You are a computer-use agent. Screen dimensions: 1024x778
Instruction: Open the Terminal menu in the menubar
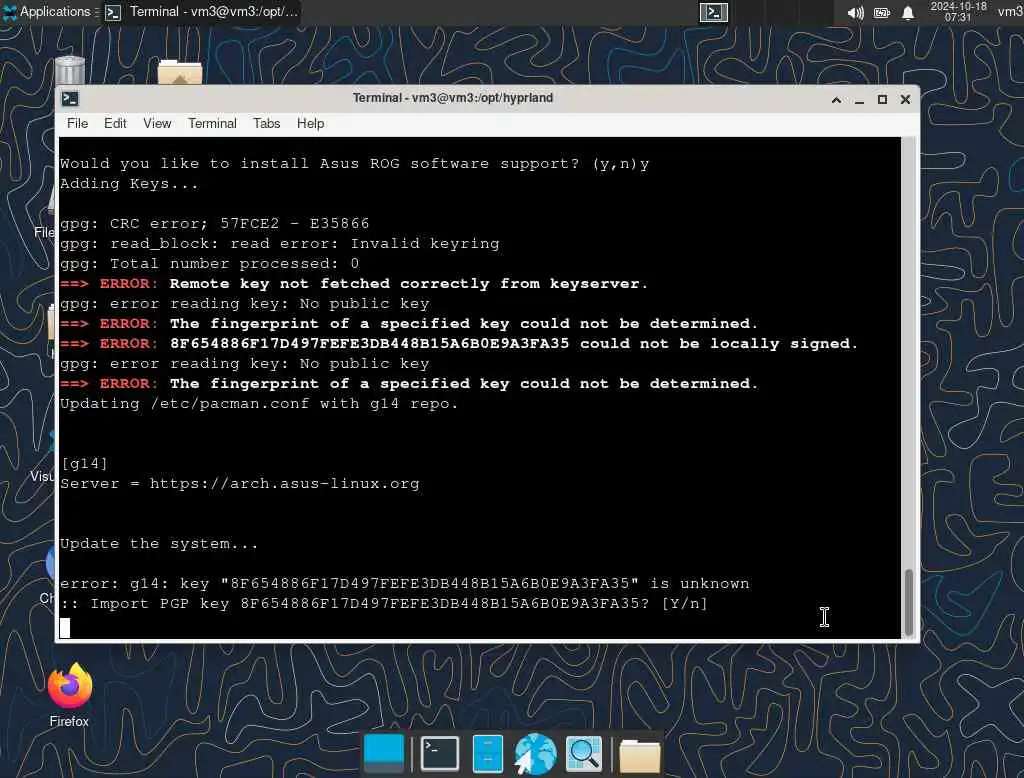click(x=212, y=123)
